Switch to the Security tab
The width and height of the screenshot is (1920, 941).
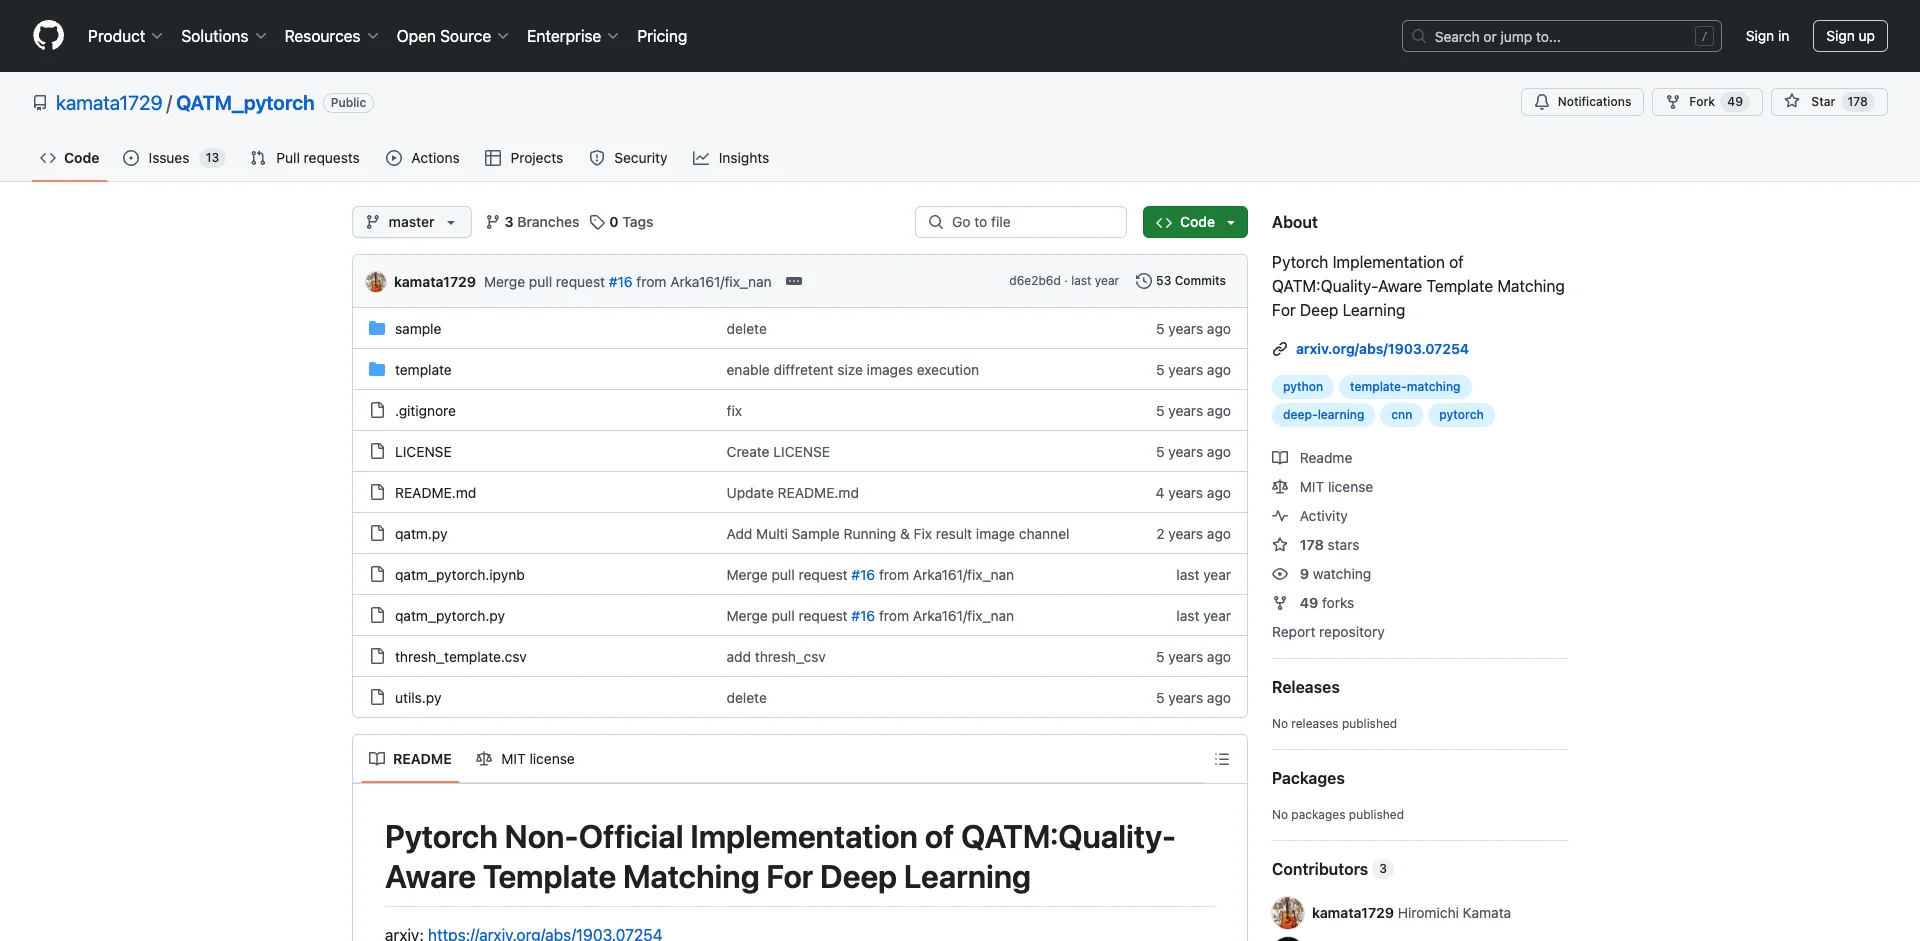click(x=628, y=158)
